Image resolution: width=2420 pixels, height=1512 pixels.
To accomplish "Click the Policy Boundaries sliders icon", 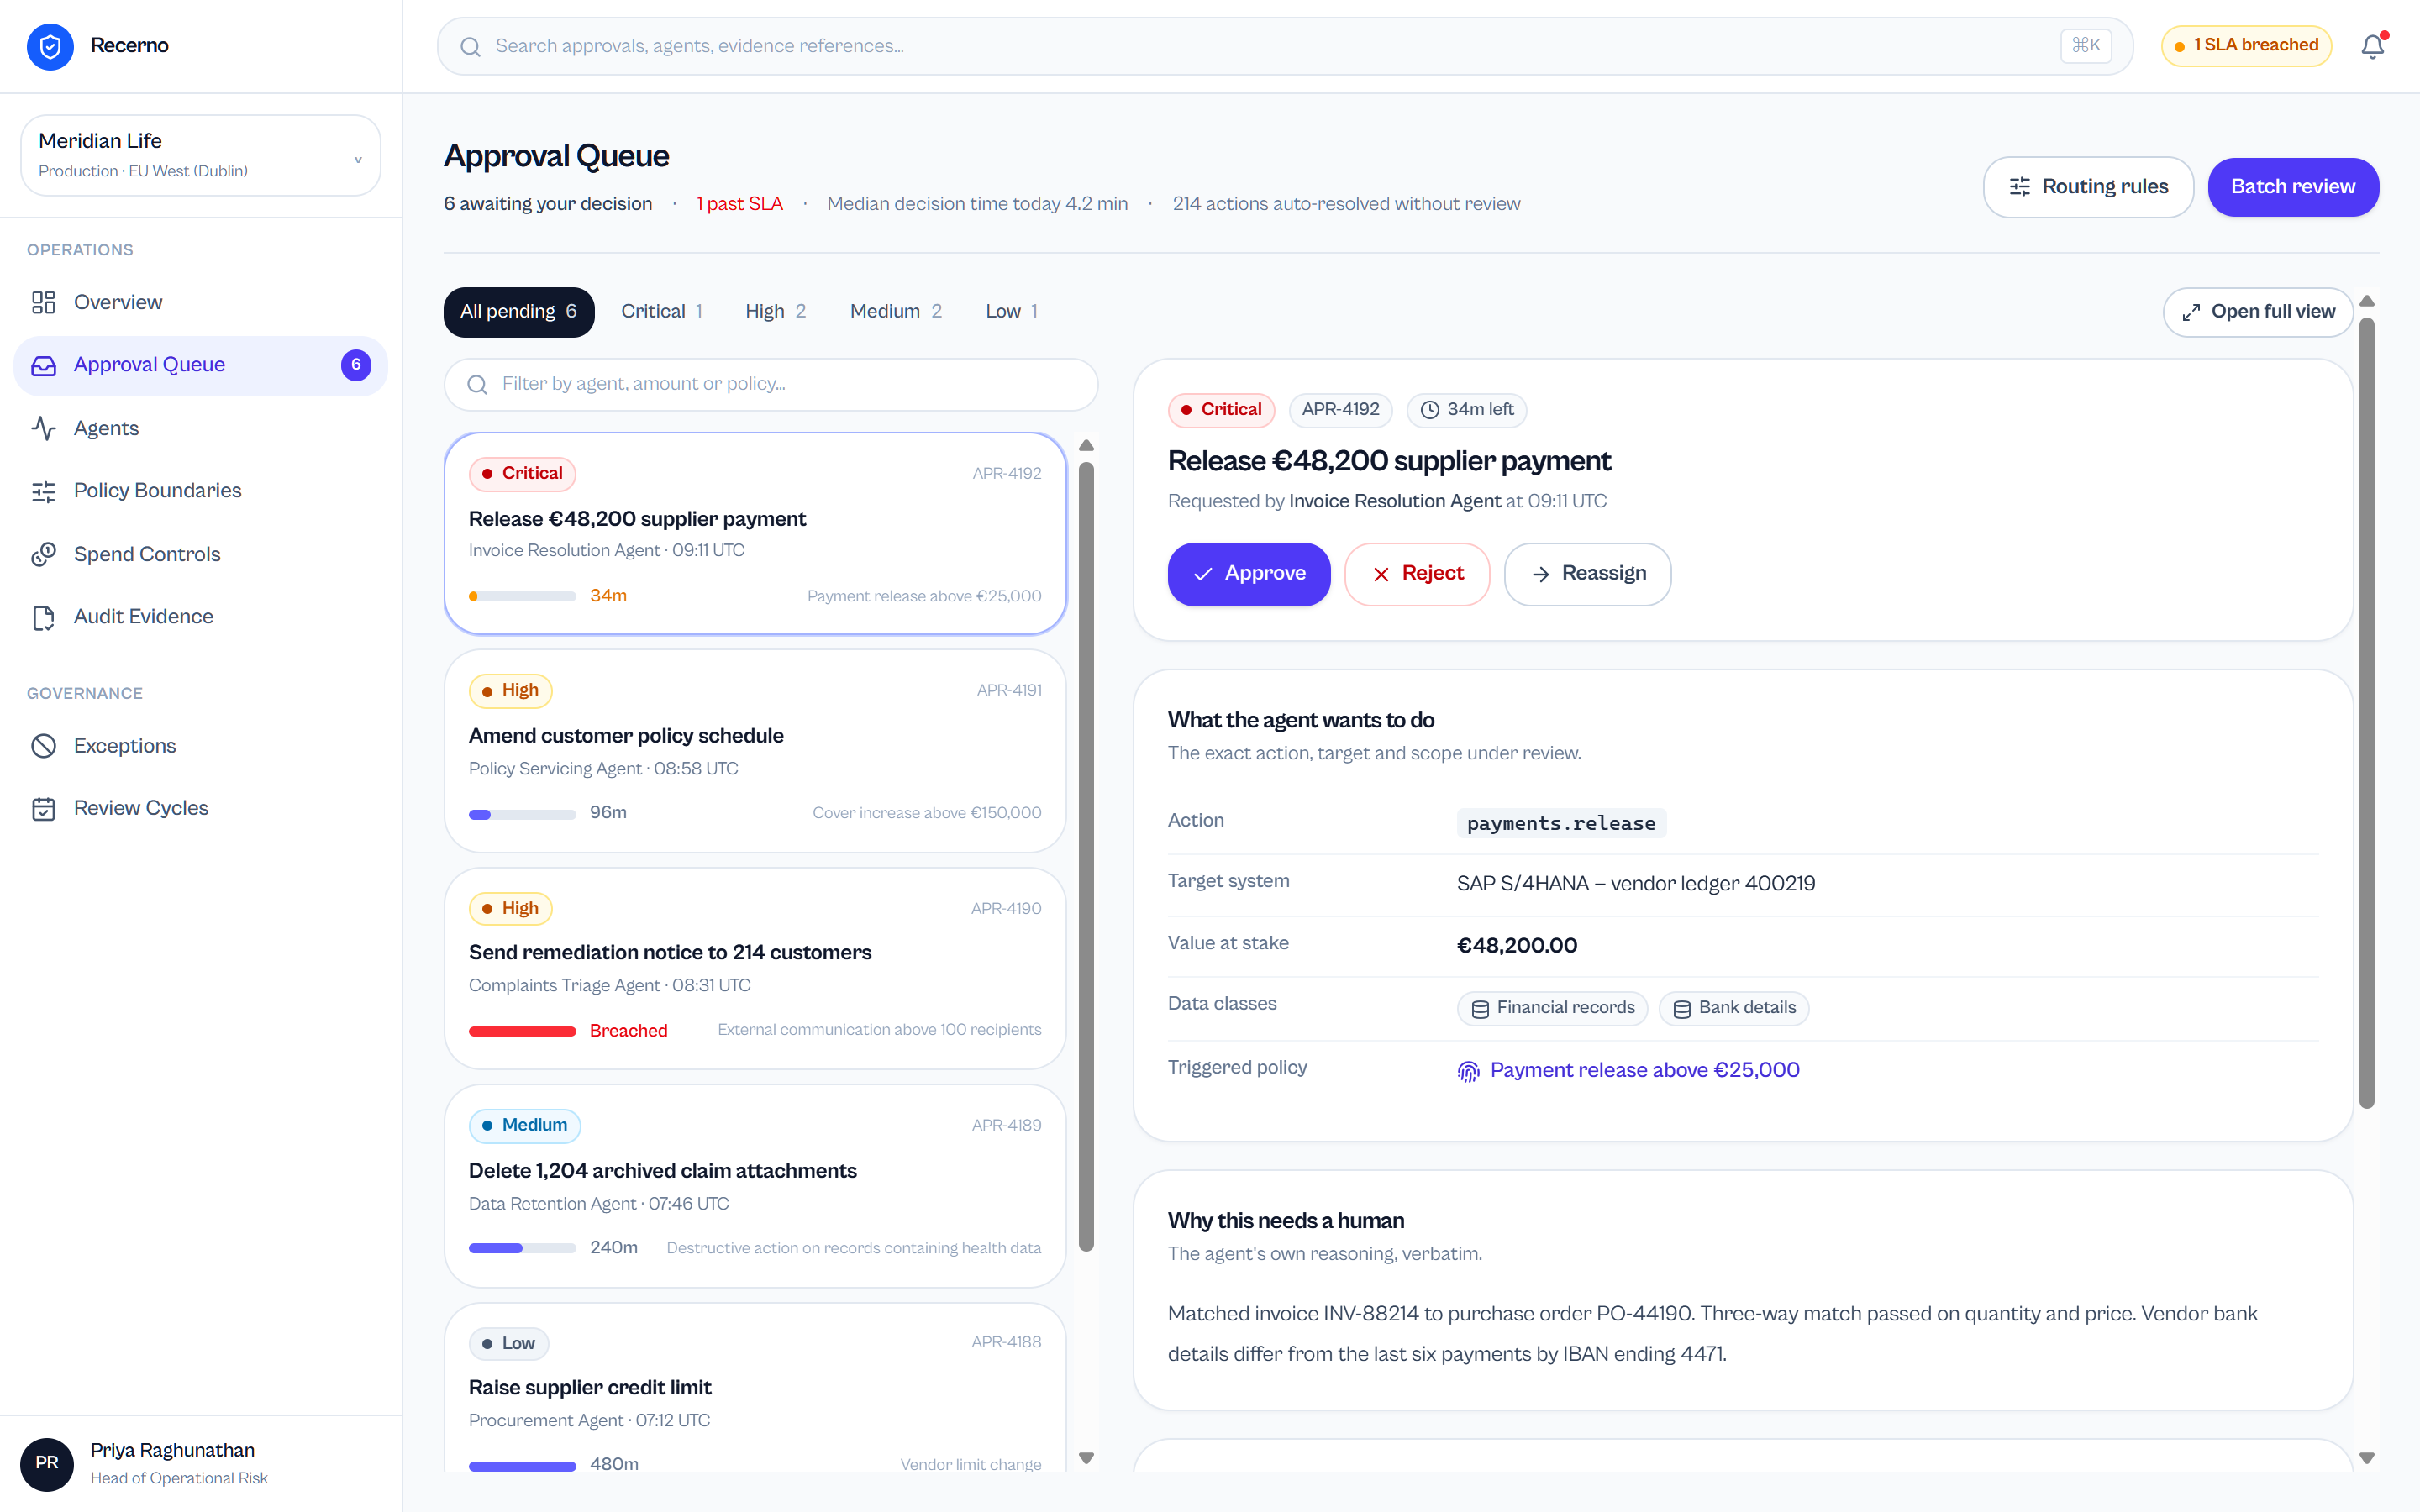I will (x=43, y=491).
